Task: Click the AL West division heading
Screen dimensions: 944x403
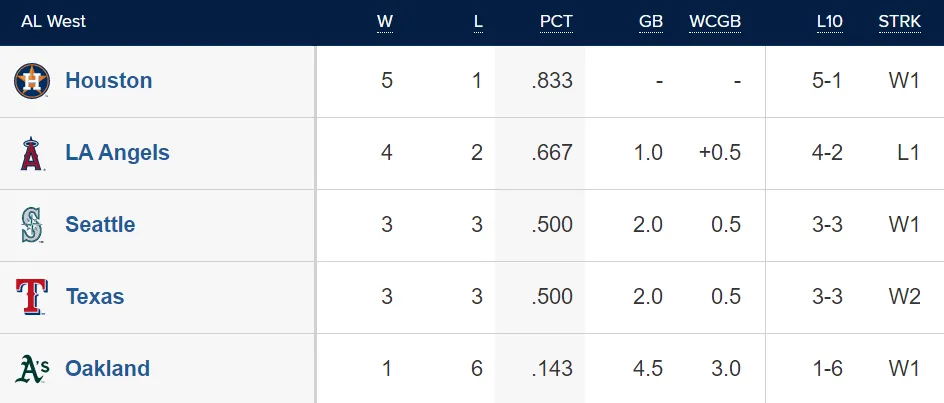Action: [53, 22]
